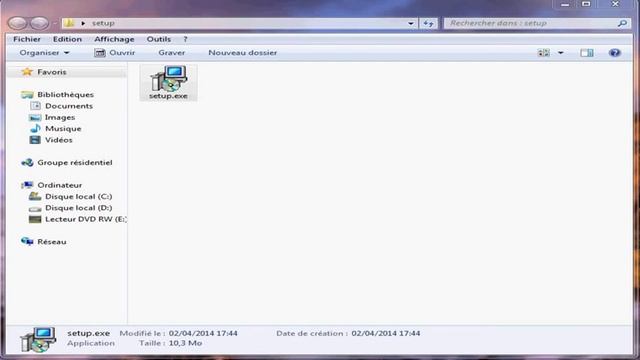Click the Lecteur DVD RW drive icon

(35, 219)
